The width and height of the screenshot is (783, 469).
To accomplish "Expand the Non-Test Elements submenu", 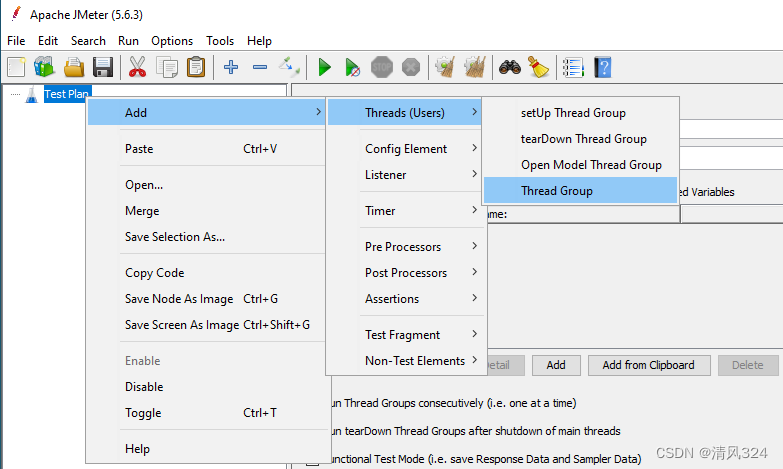I will tap(404, 361).
